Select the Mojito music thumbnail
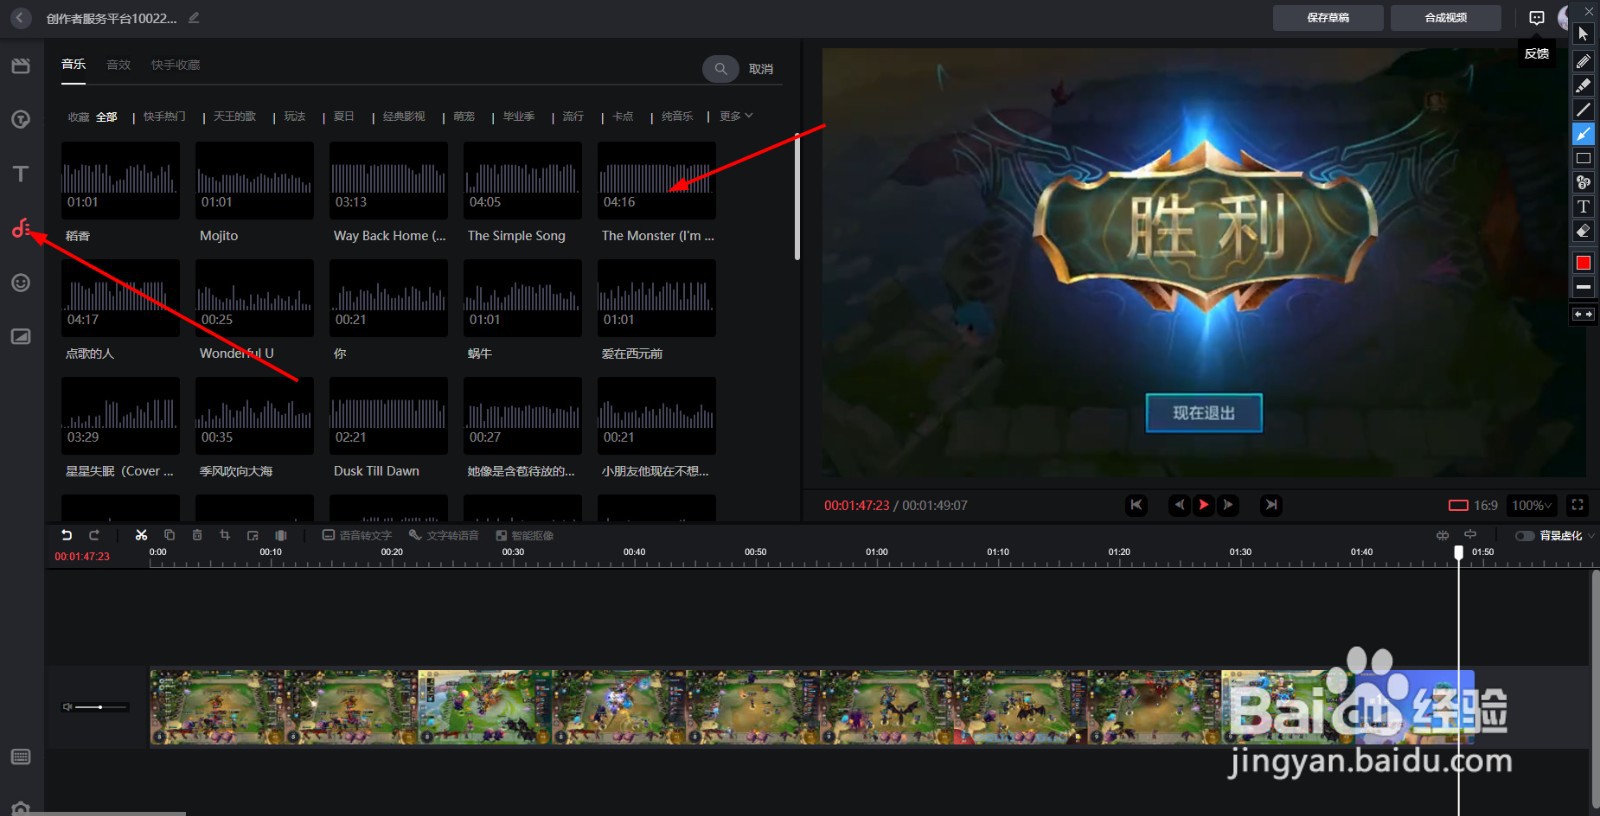Viewport: 1600px width, 816px height. point(254,180)
